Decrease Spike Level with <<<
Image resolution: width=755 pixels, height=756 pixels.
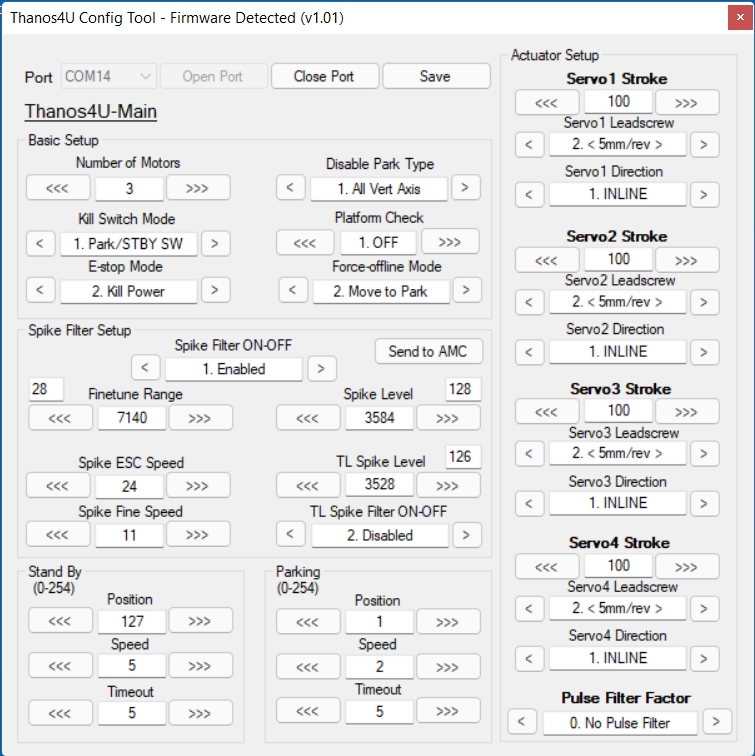(308, 418)
